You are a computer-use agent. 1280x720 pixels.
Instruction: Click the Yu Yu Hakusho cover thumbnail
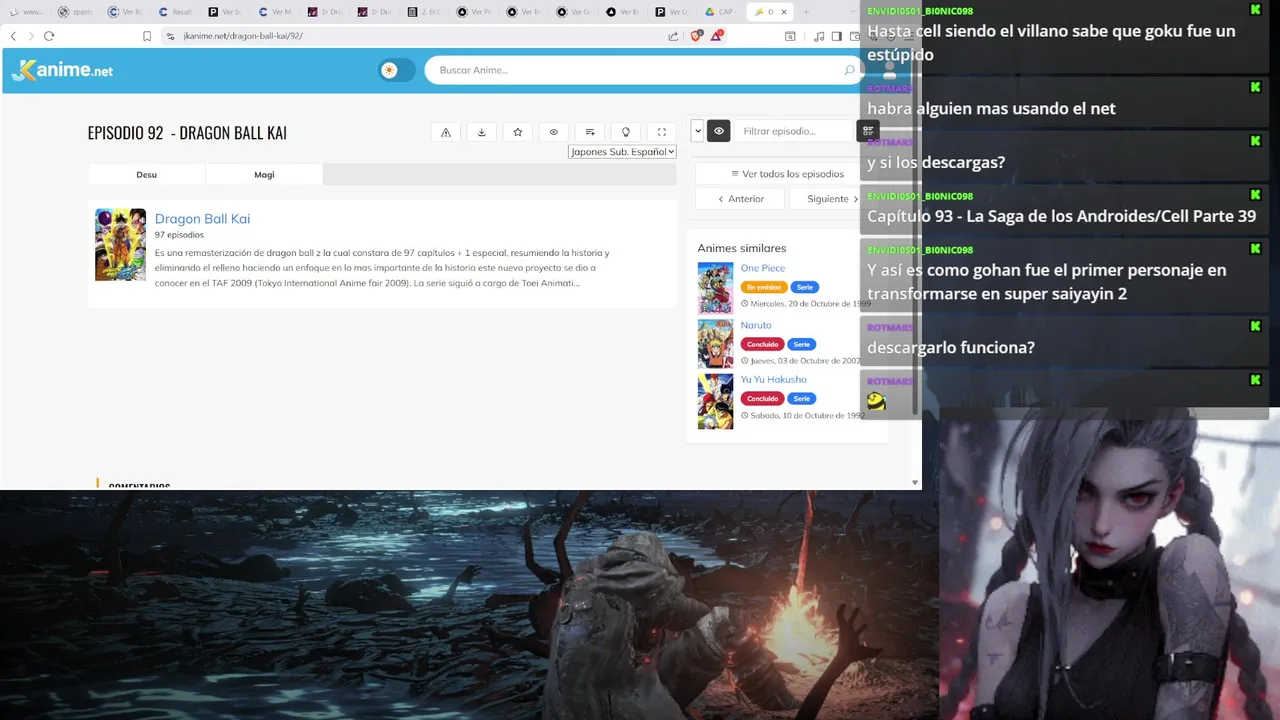pyautogui.click(x=715, y=401)
